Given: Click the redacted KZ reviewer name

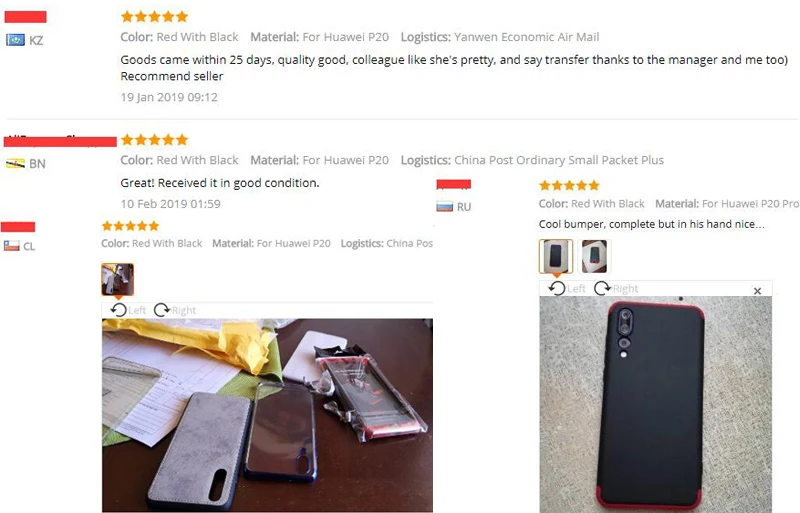Looking at the screenshot, I should tap(26, 17).
